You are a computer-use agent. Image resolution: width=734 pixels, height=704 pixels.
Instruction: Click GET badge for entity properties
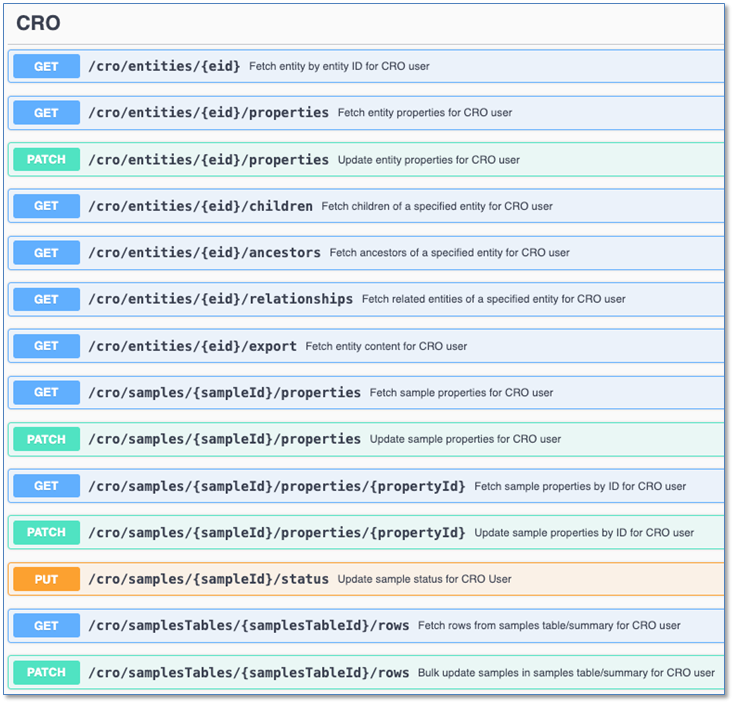click(46, 113)
